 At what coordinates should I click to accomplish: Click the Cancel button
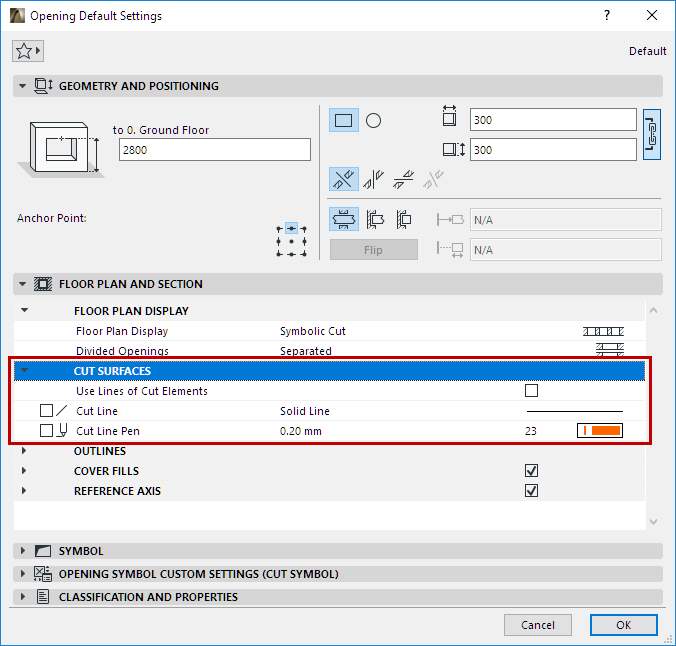pos(538,625)
